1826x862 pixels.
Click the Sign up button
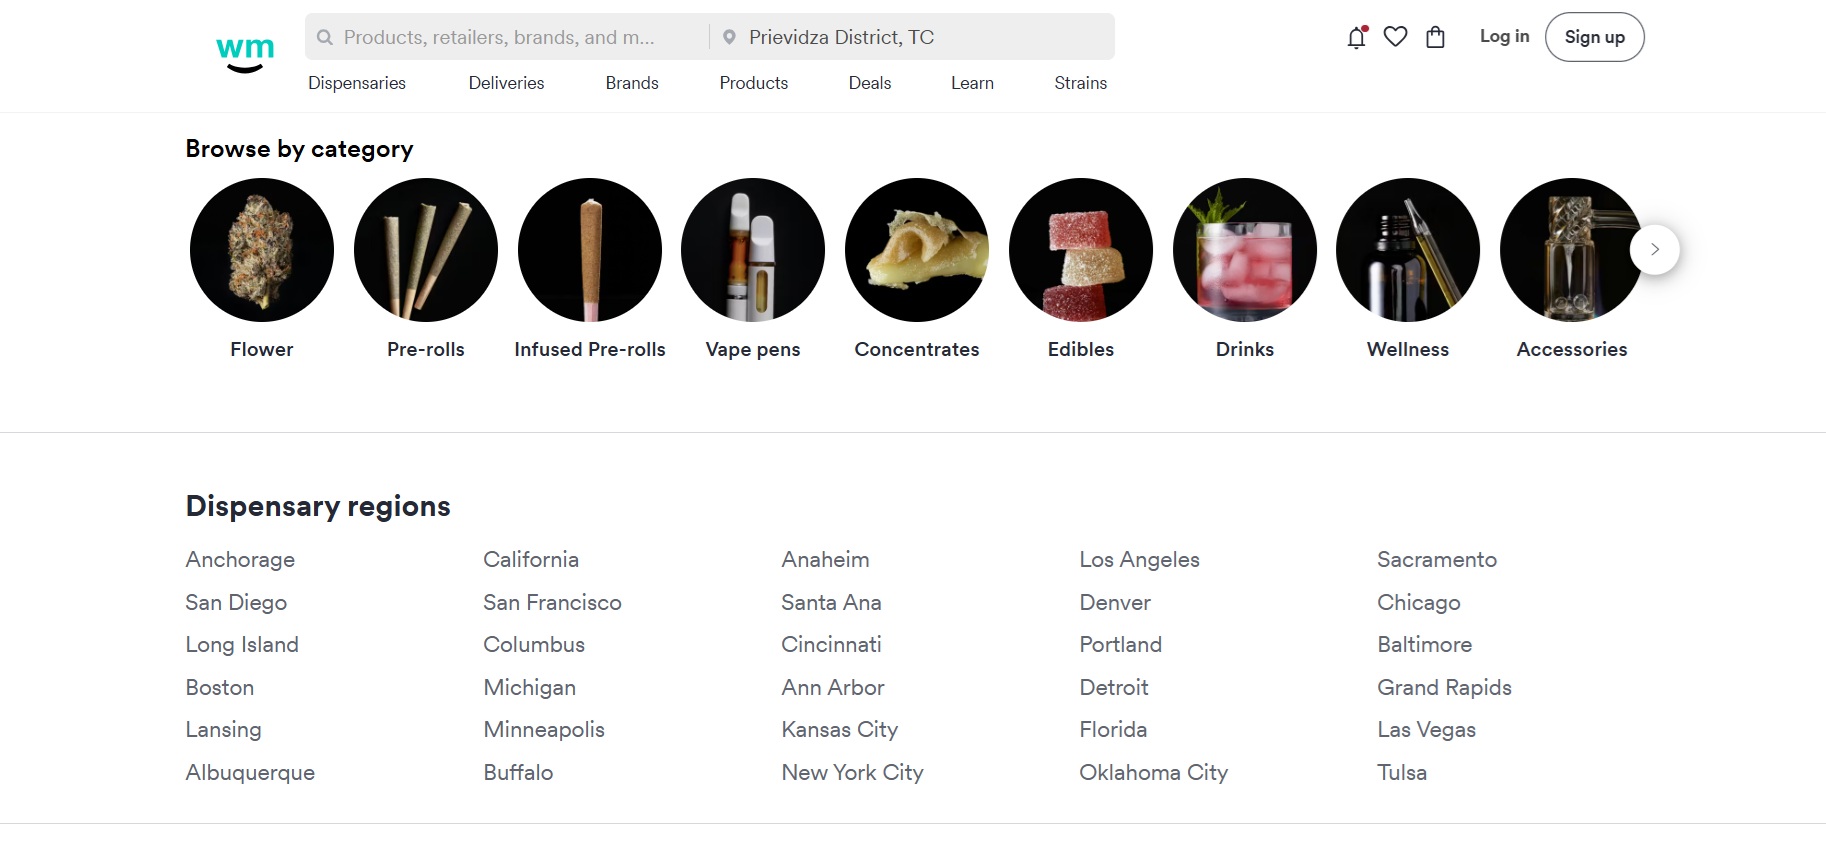(1594, 37)
